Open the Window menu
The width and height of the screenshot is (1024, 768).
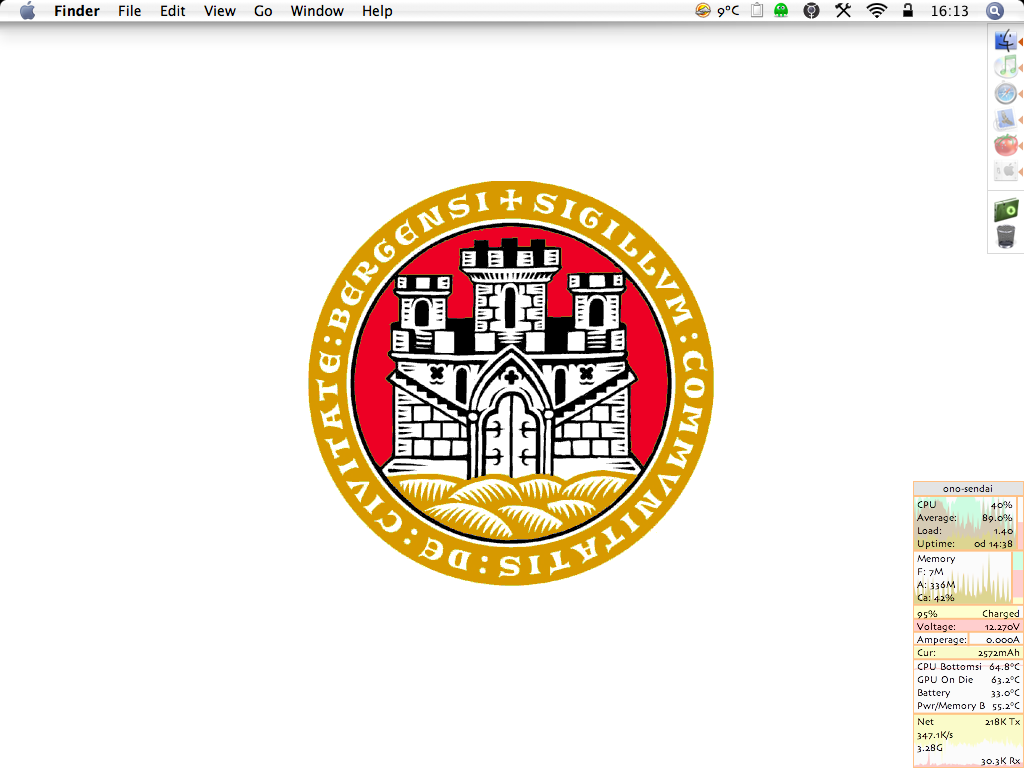317,11
